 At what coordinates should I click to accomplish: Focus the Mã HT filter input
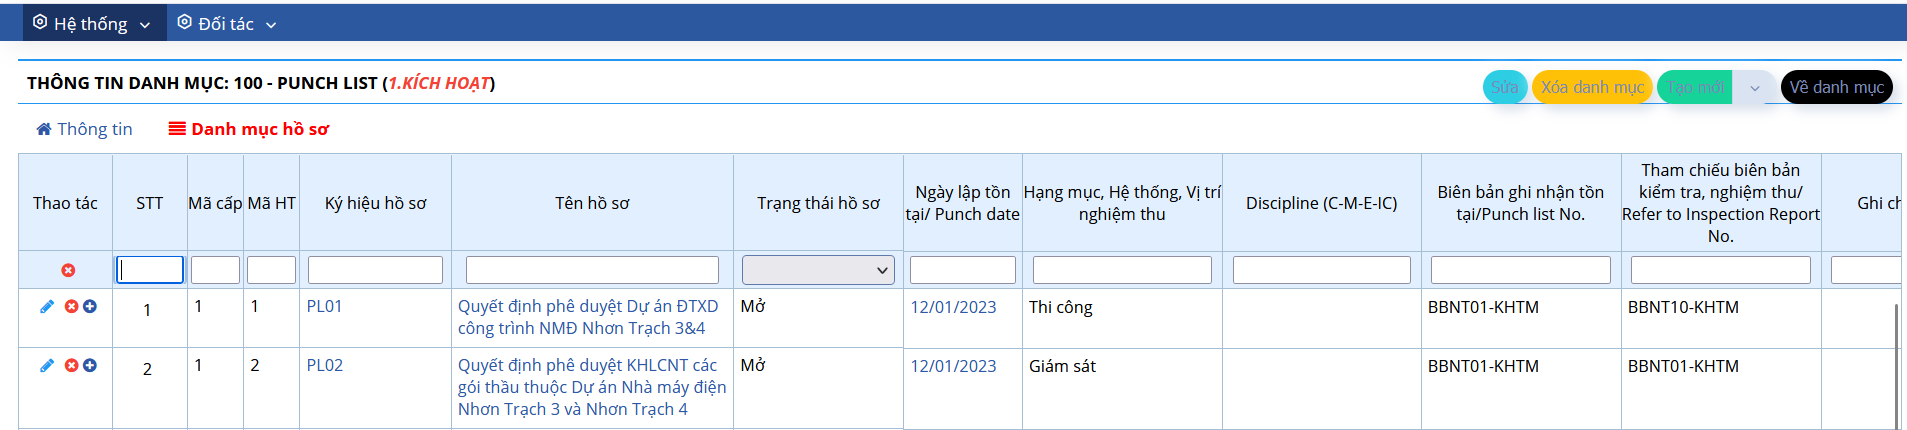tap(271, 270)
